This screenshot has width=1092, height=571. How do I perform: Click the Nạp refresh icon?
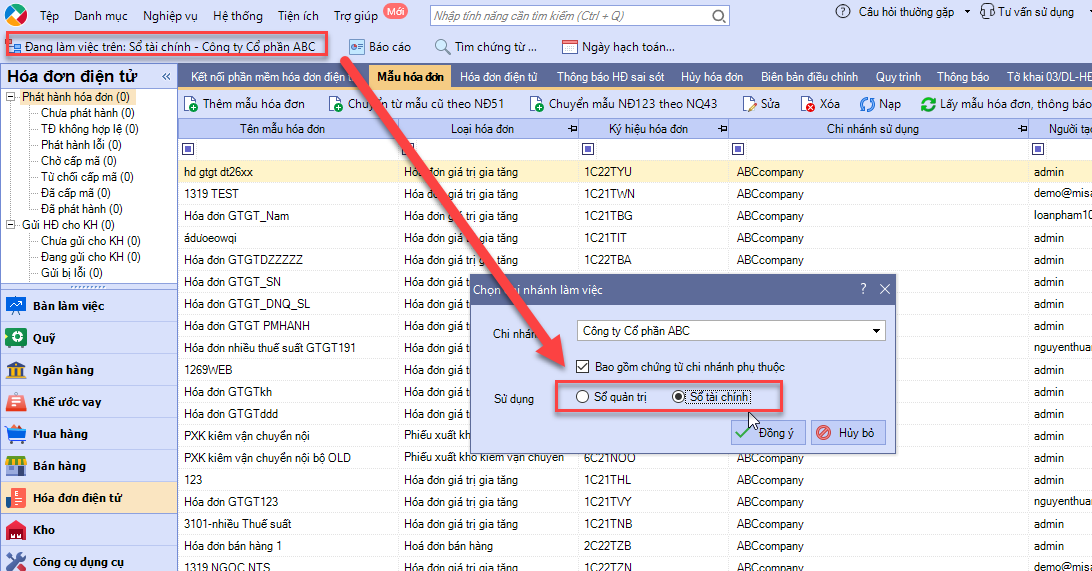click(867, 104)
